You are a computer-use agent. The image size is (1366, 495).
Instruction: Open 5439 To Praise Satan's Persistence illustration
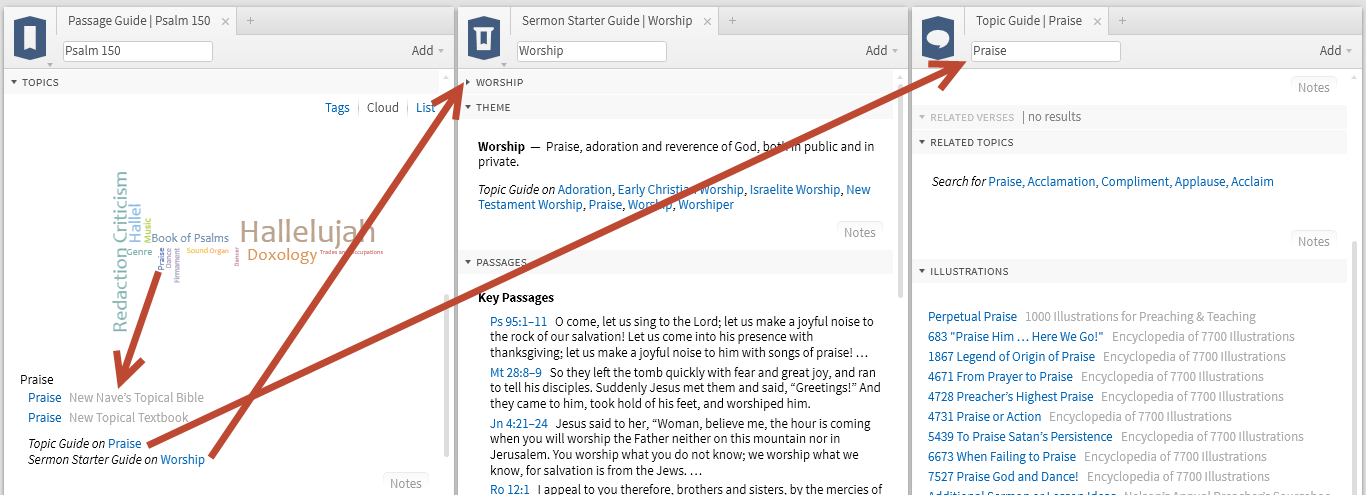coord(1020,437)
